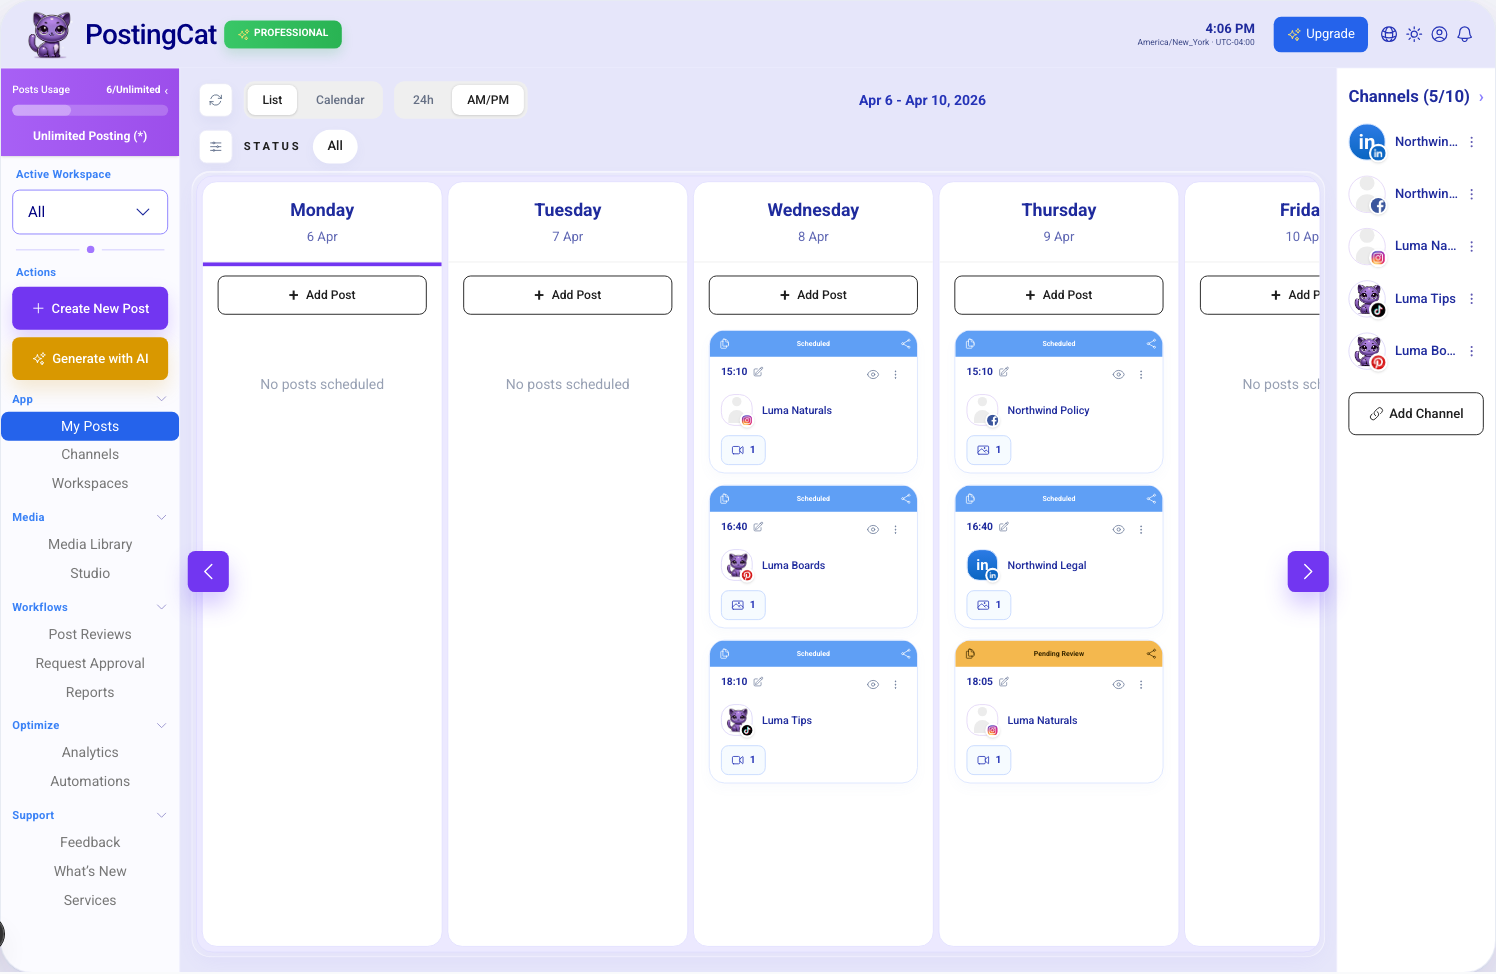Viewport: 1496px width, 974px height.
Task: Click the Posts Usage progress bar
Action: [x=90, y=110]
